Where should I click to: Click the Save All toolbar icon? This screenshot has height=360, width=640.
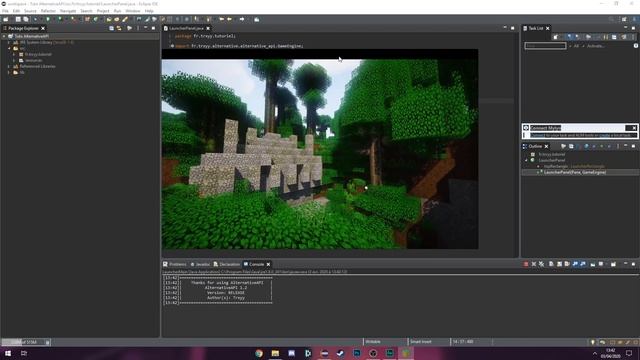pyautogui.click(x=26, y=19)
